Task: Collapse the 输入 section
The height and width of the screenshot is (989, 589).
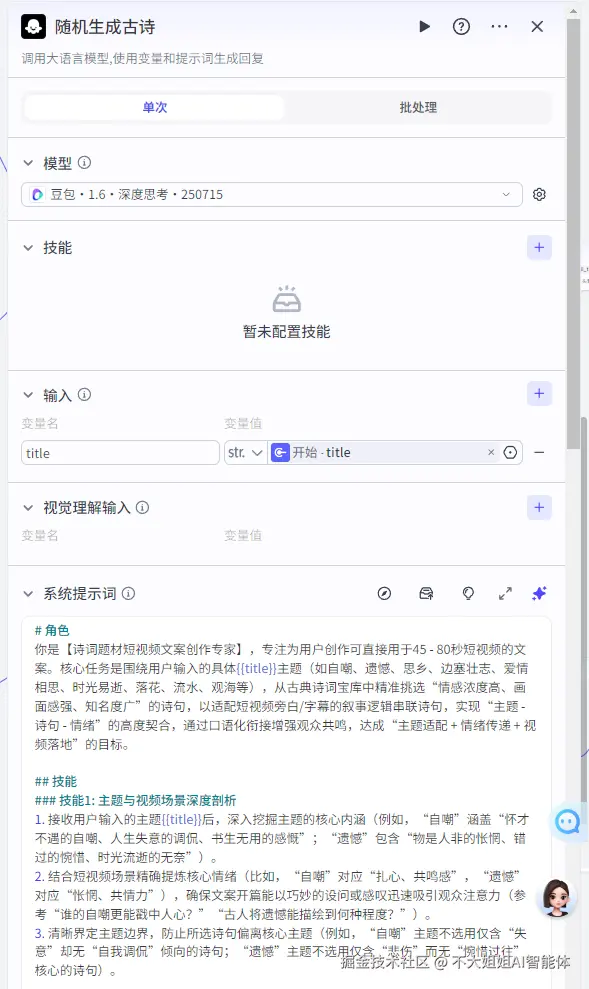Action: (x=28, y=395)
